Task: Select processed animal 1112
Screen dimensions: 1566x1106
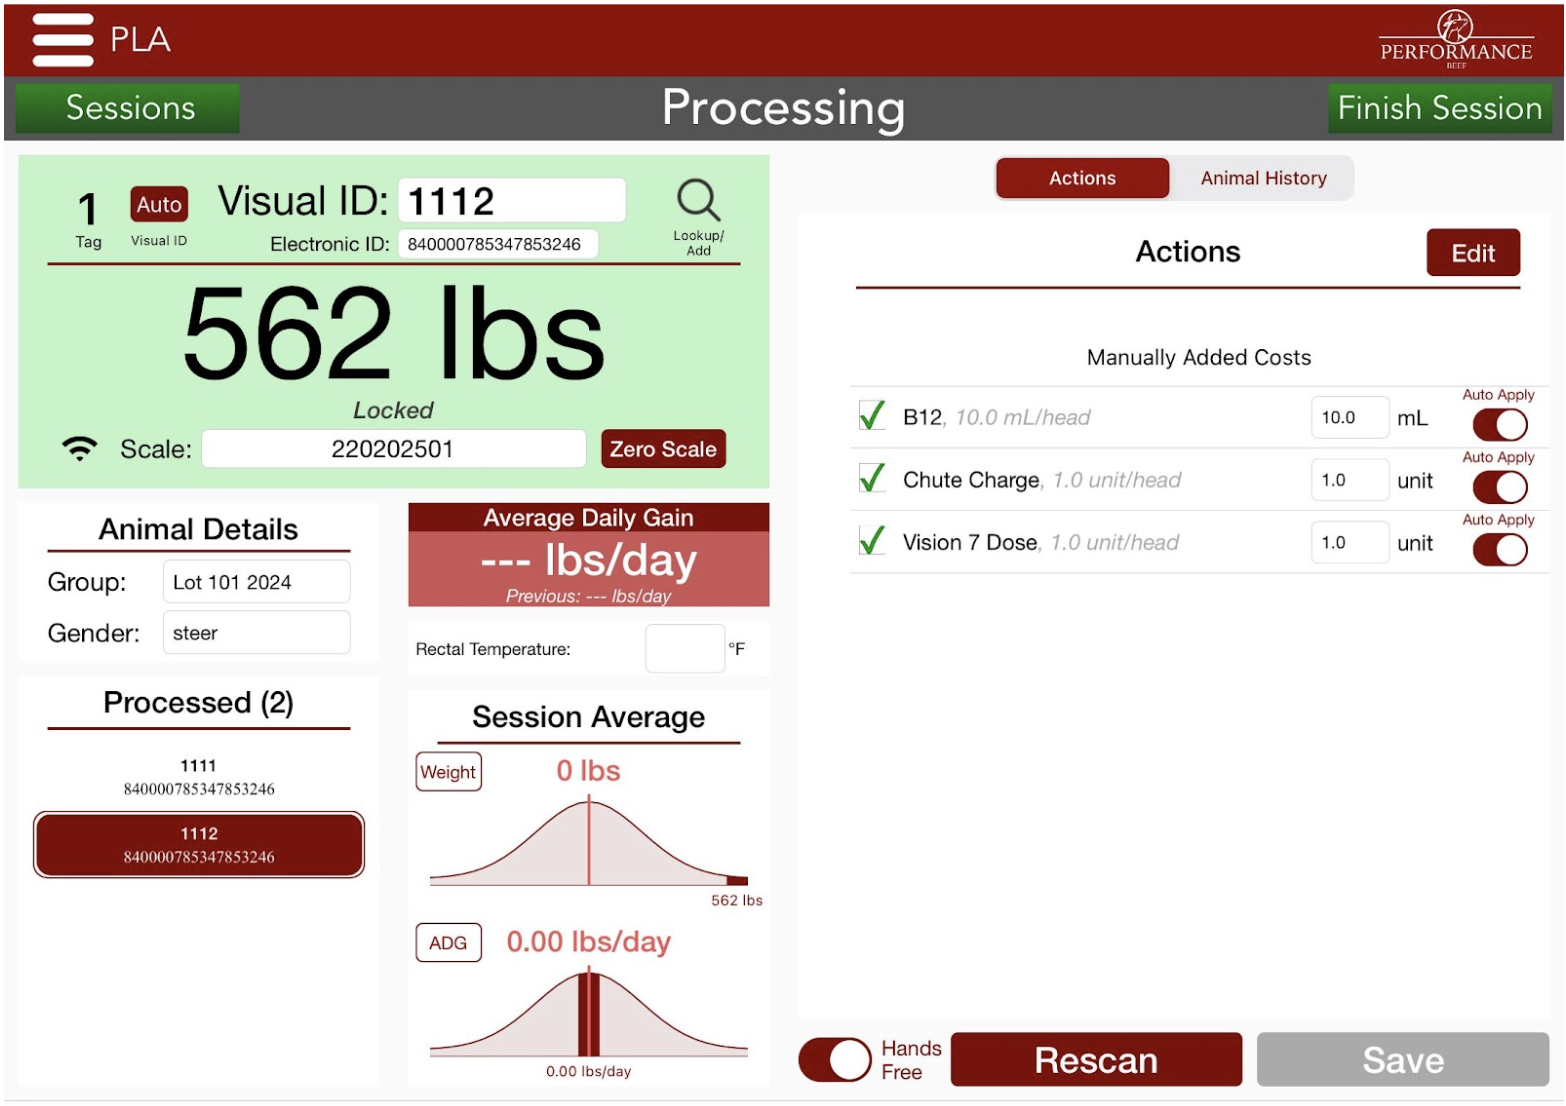Action: 199,845
